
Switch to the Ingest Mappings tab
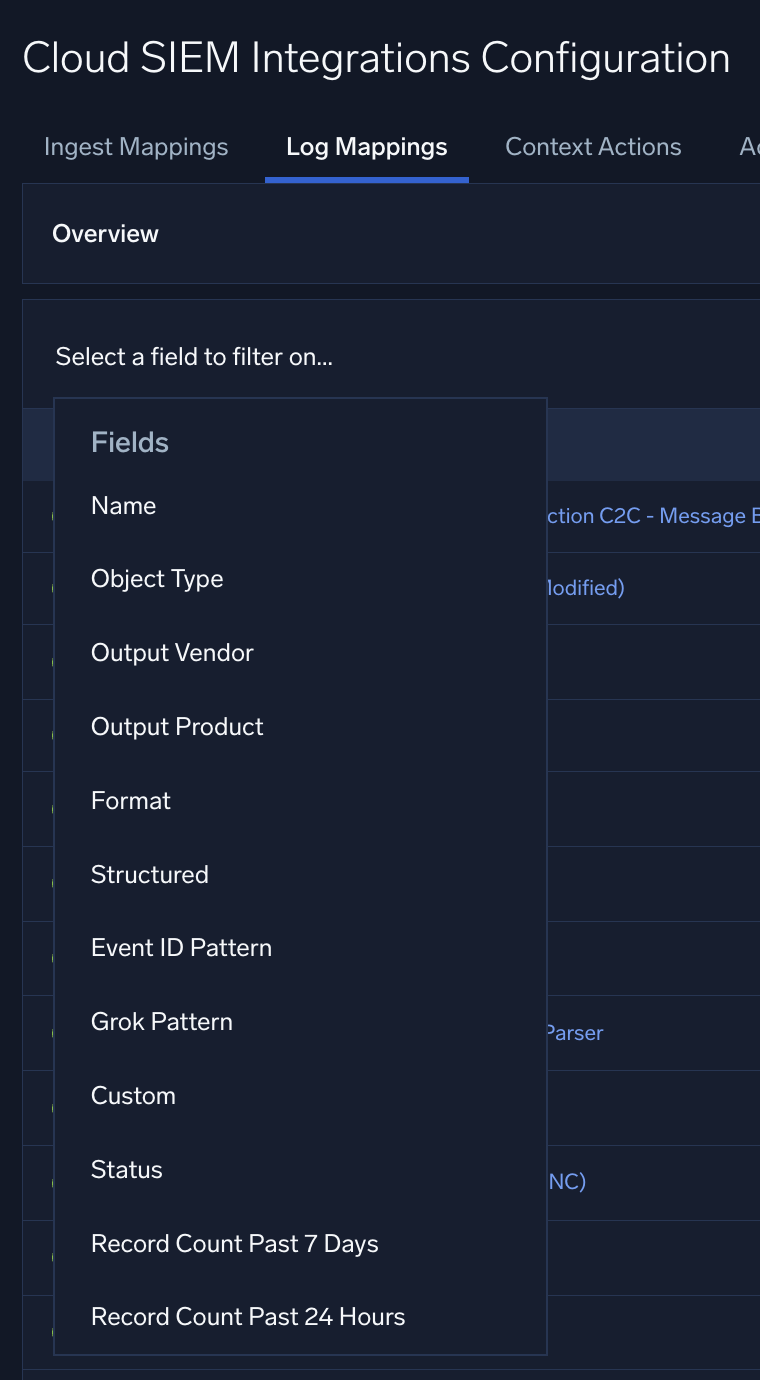[x=135, y=146]
